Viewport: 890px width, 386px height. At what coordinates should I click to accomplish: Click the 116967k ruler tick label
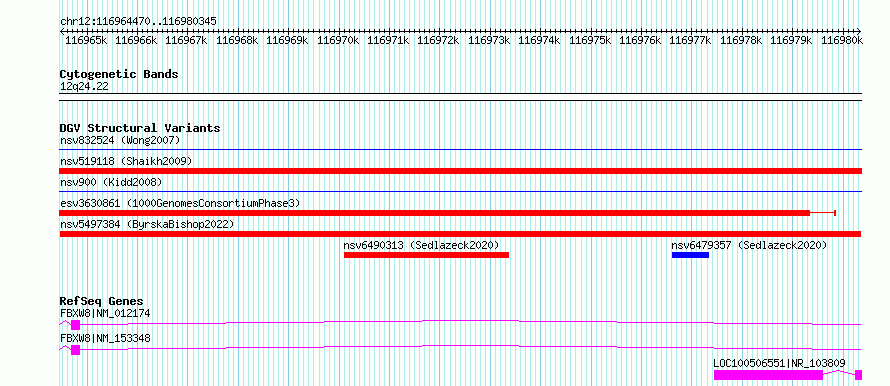[x=186, y=40]
